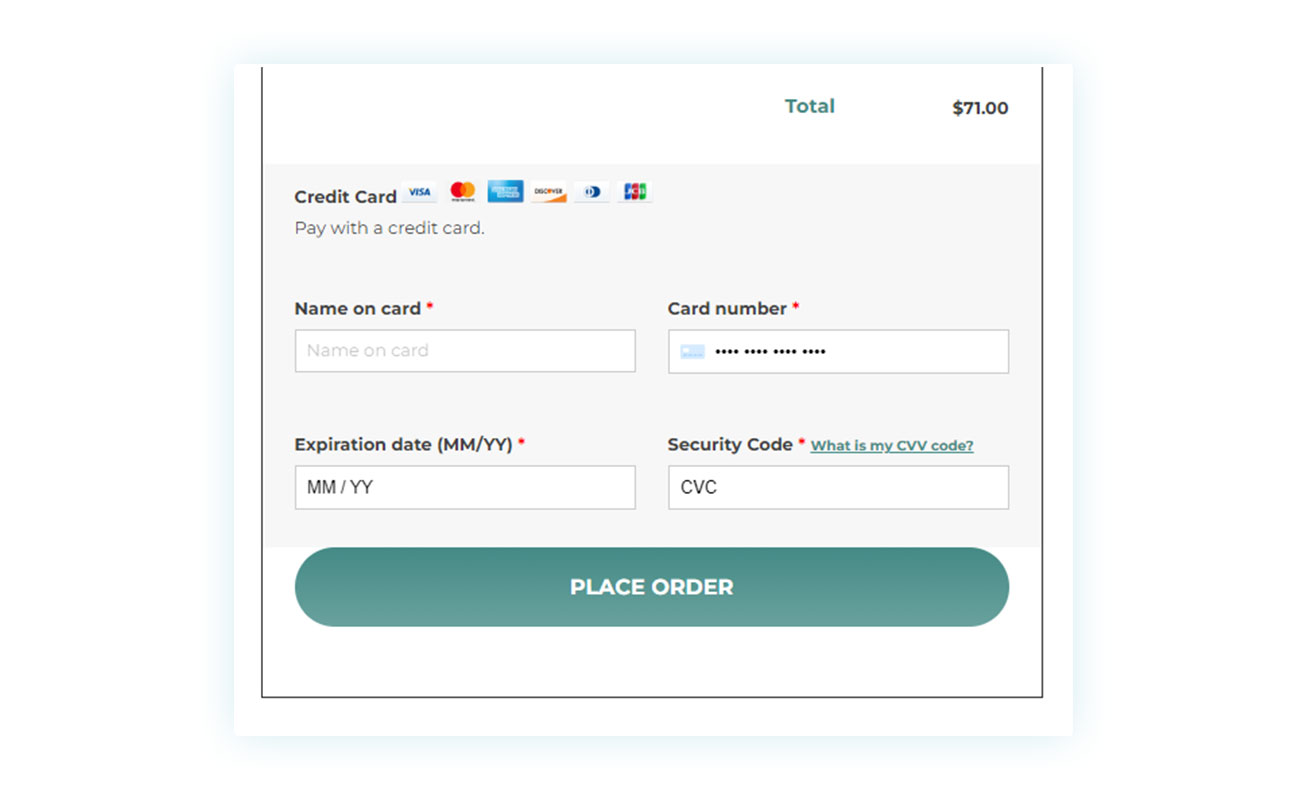The width and height of the screenshot is (1300, 803).
Task: Select the JCB card logo
Action: click(x=635, y=192)
